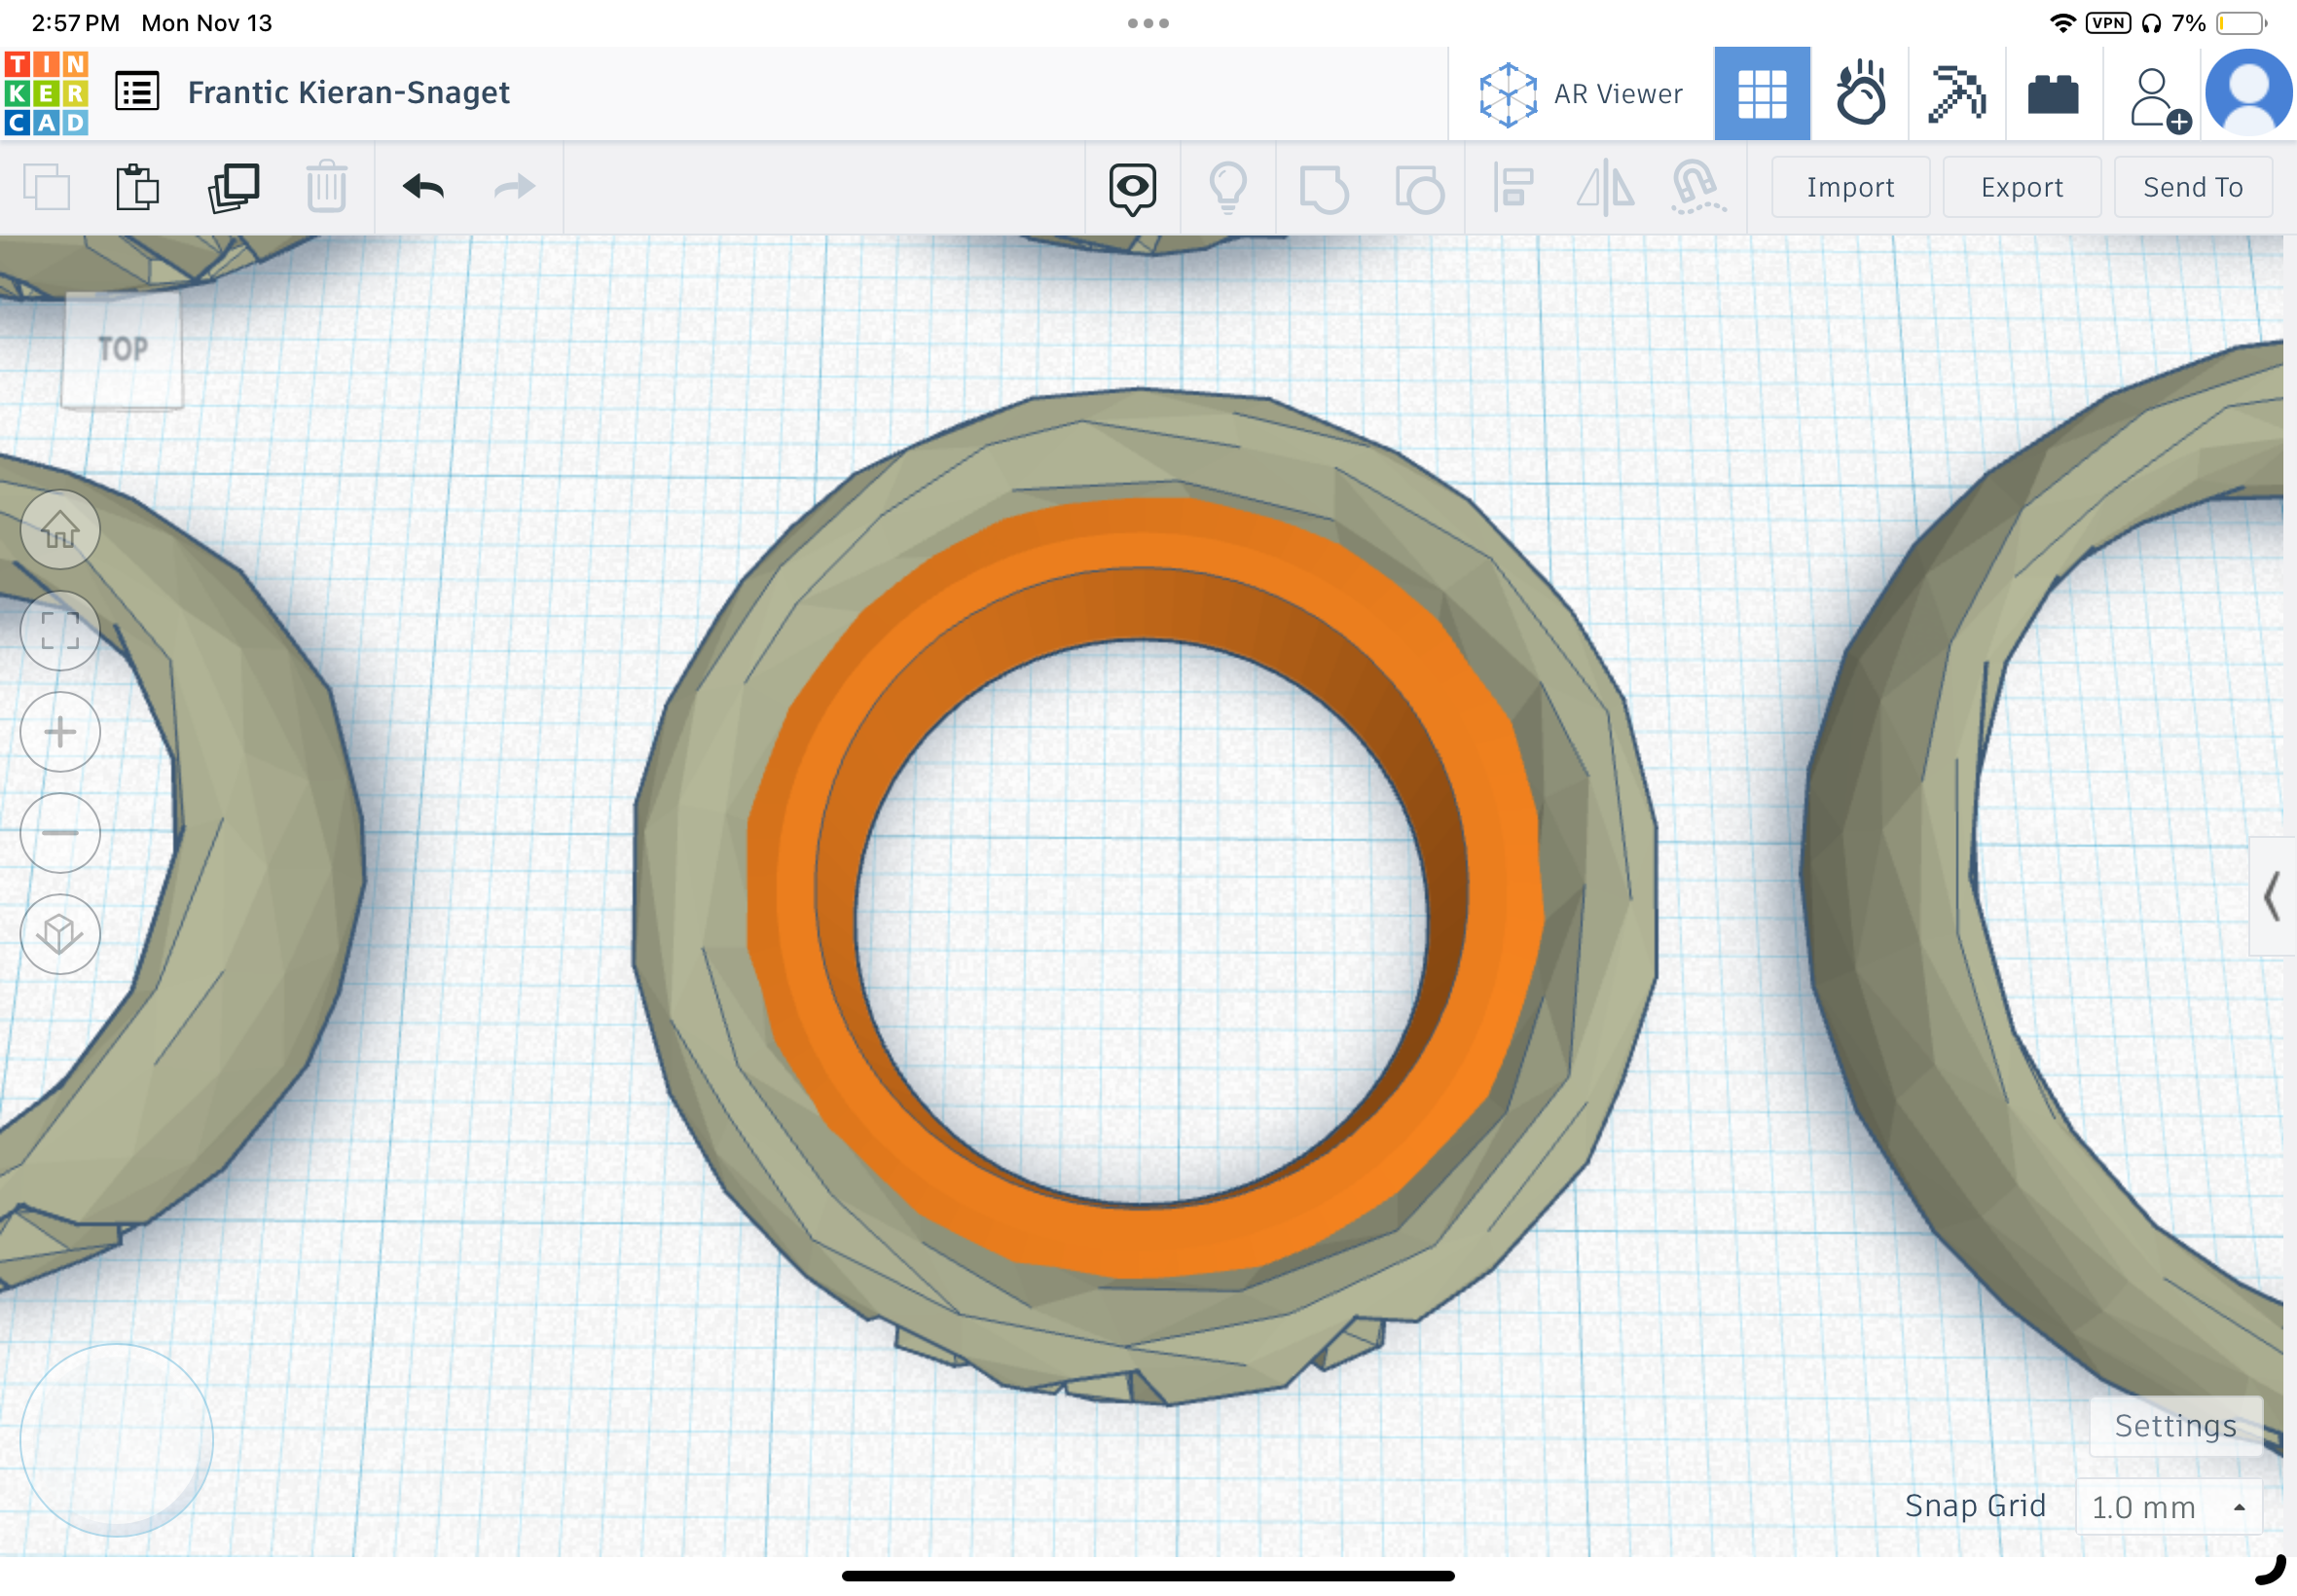Open the Import dialog
This screenshot has height=1596, width=2297.
tap(1848, 187)
